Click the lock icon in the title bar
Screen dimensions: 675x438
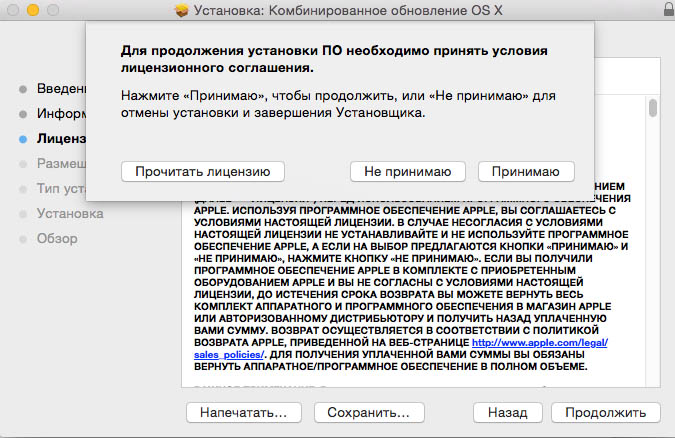click(x=669, y=9)
